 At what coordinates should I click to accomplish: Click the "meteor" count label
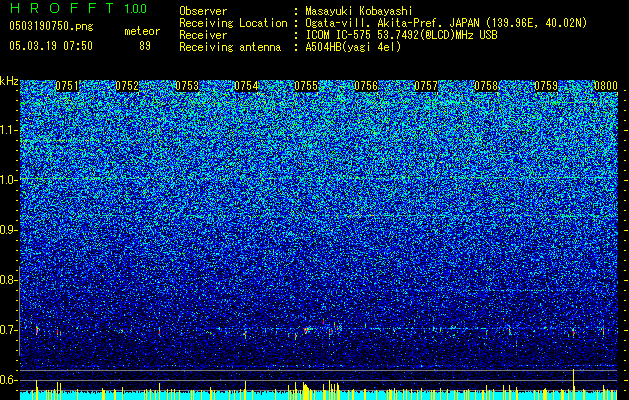coord(142,31)
